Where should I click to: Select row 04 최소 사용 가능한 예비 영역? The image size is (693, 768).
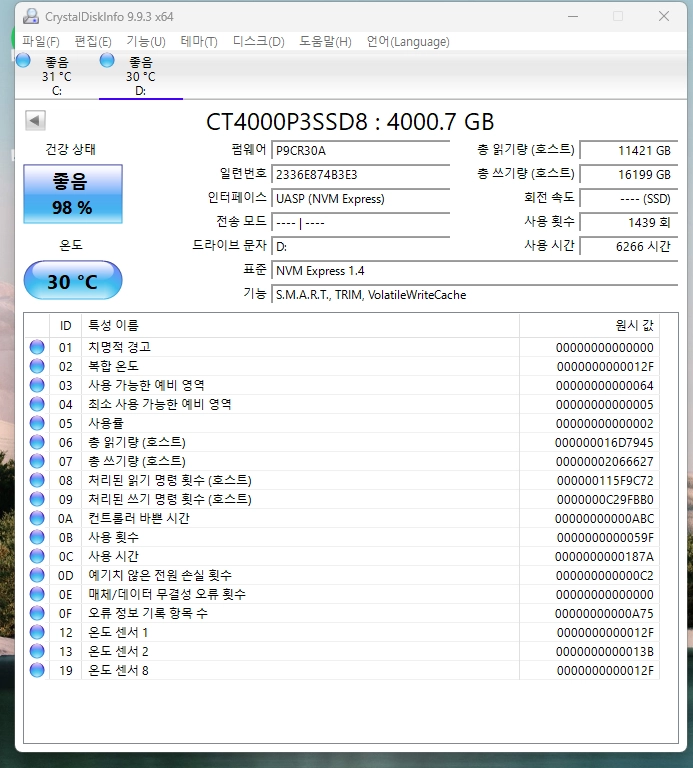[342, 405]
